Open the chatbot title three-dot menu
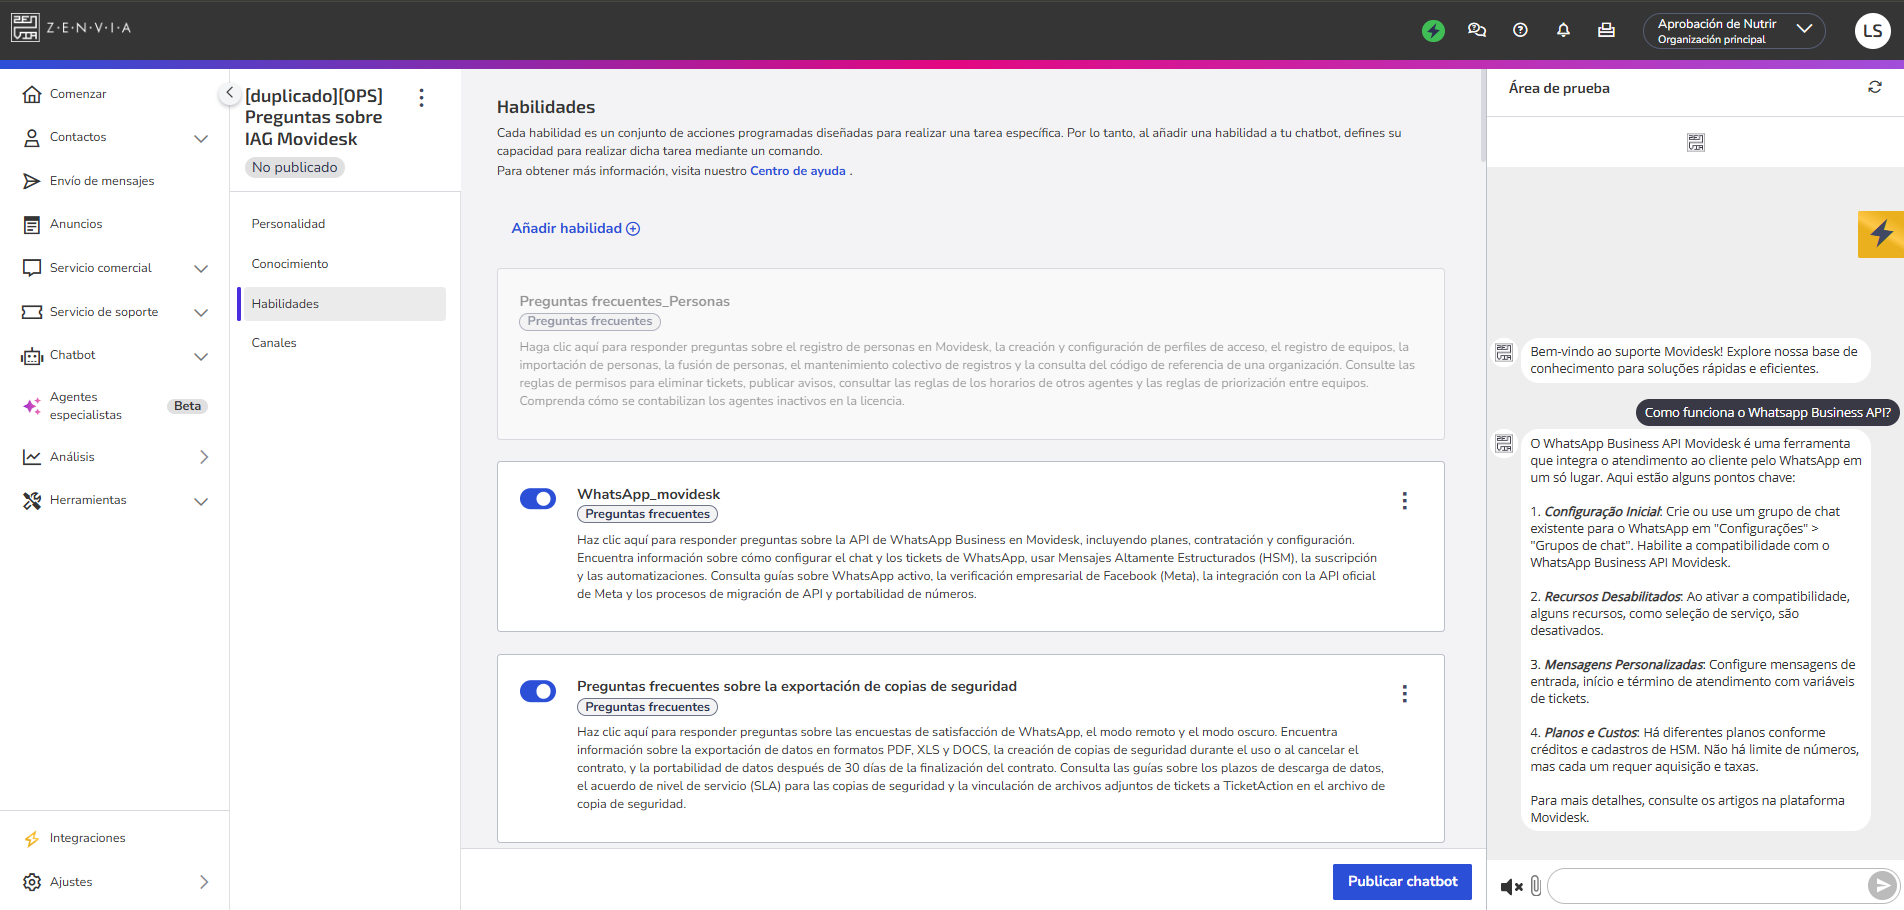Screen dimensions: 1904x910 [421, 97]
